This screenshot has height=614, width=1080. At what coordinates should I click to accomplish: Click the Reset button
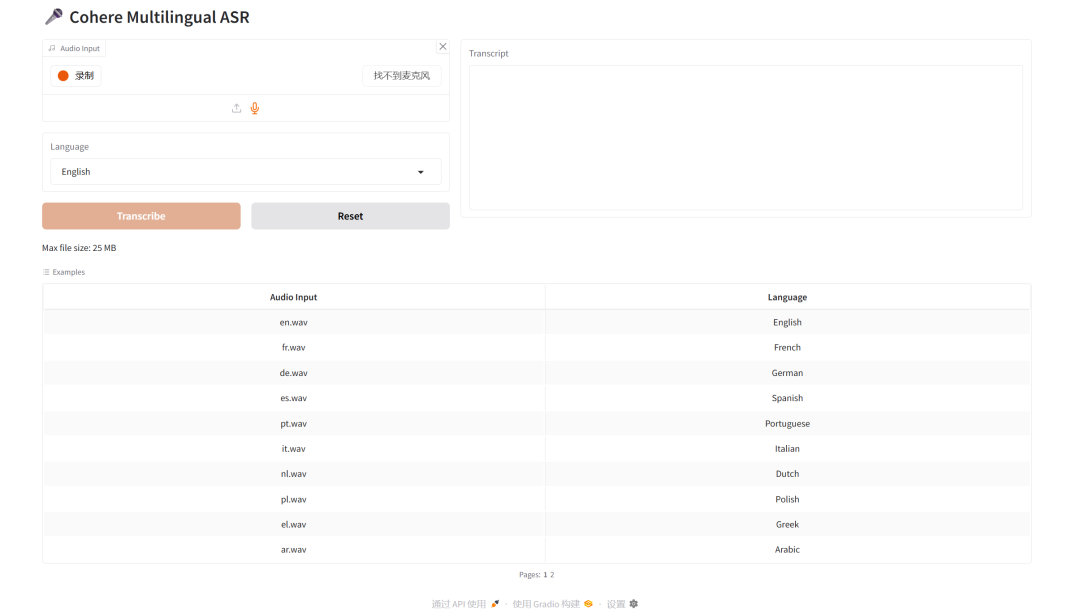coord(351,216)
